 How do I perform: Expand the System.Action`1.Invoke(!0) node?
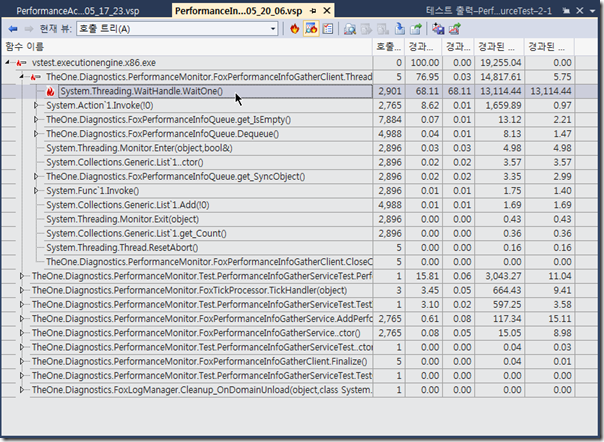[36, 105]
